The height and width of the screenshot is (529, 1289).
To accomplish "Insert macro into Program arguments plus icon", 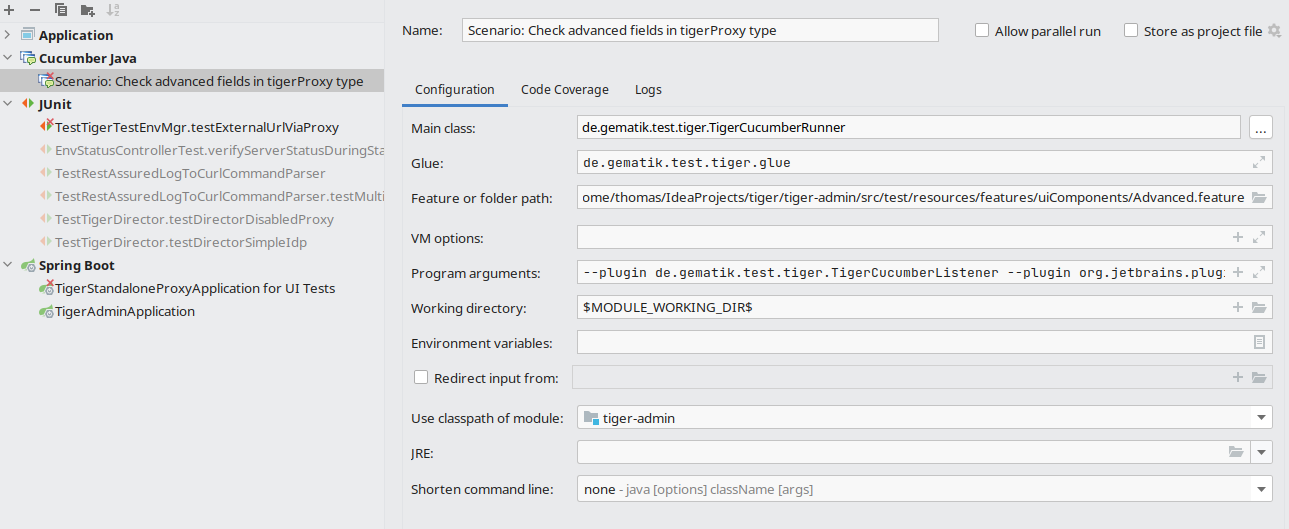I will tap(1238, 272).
